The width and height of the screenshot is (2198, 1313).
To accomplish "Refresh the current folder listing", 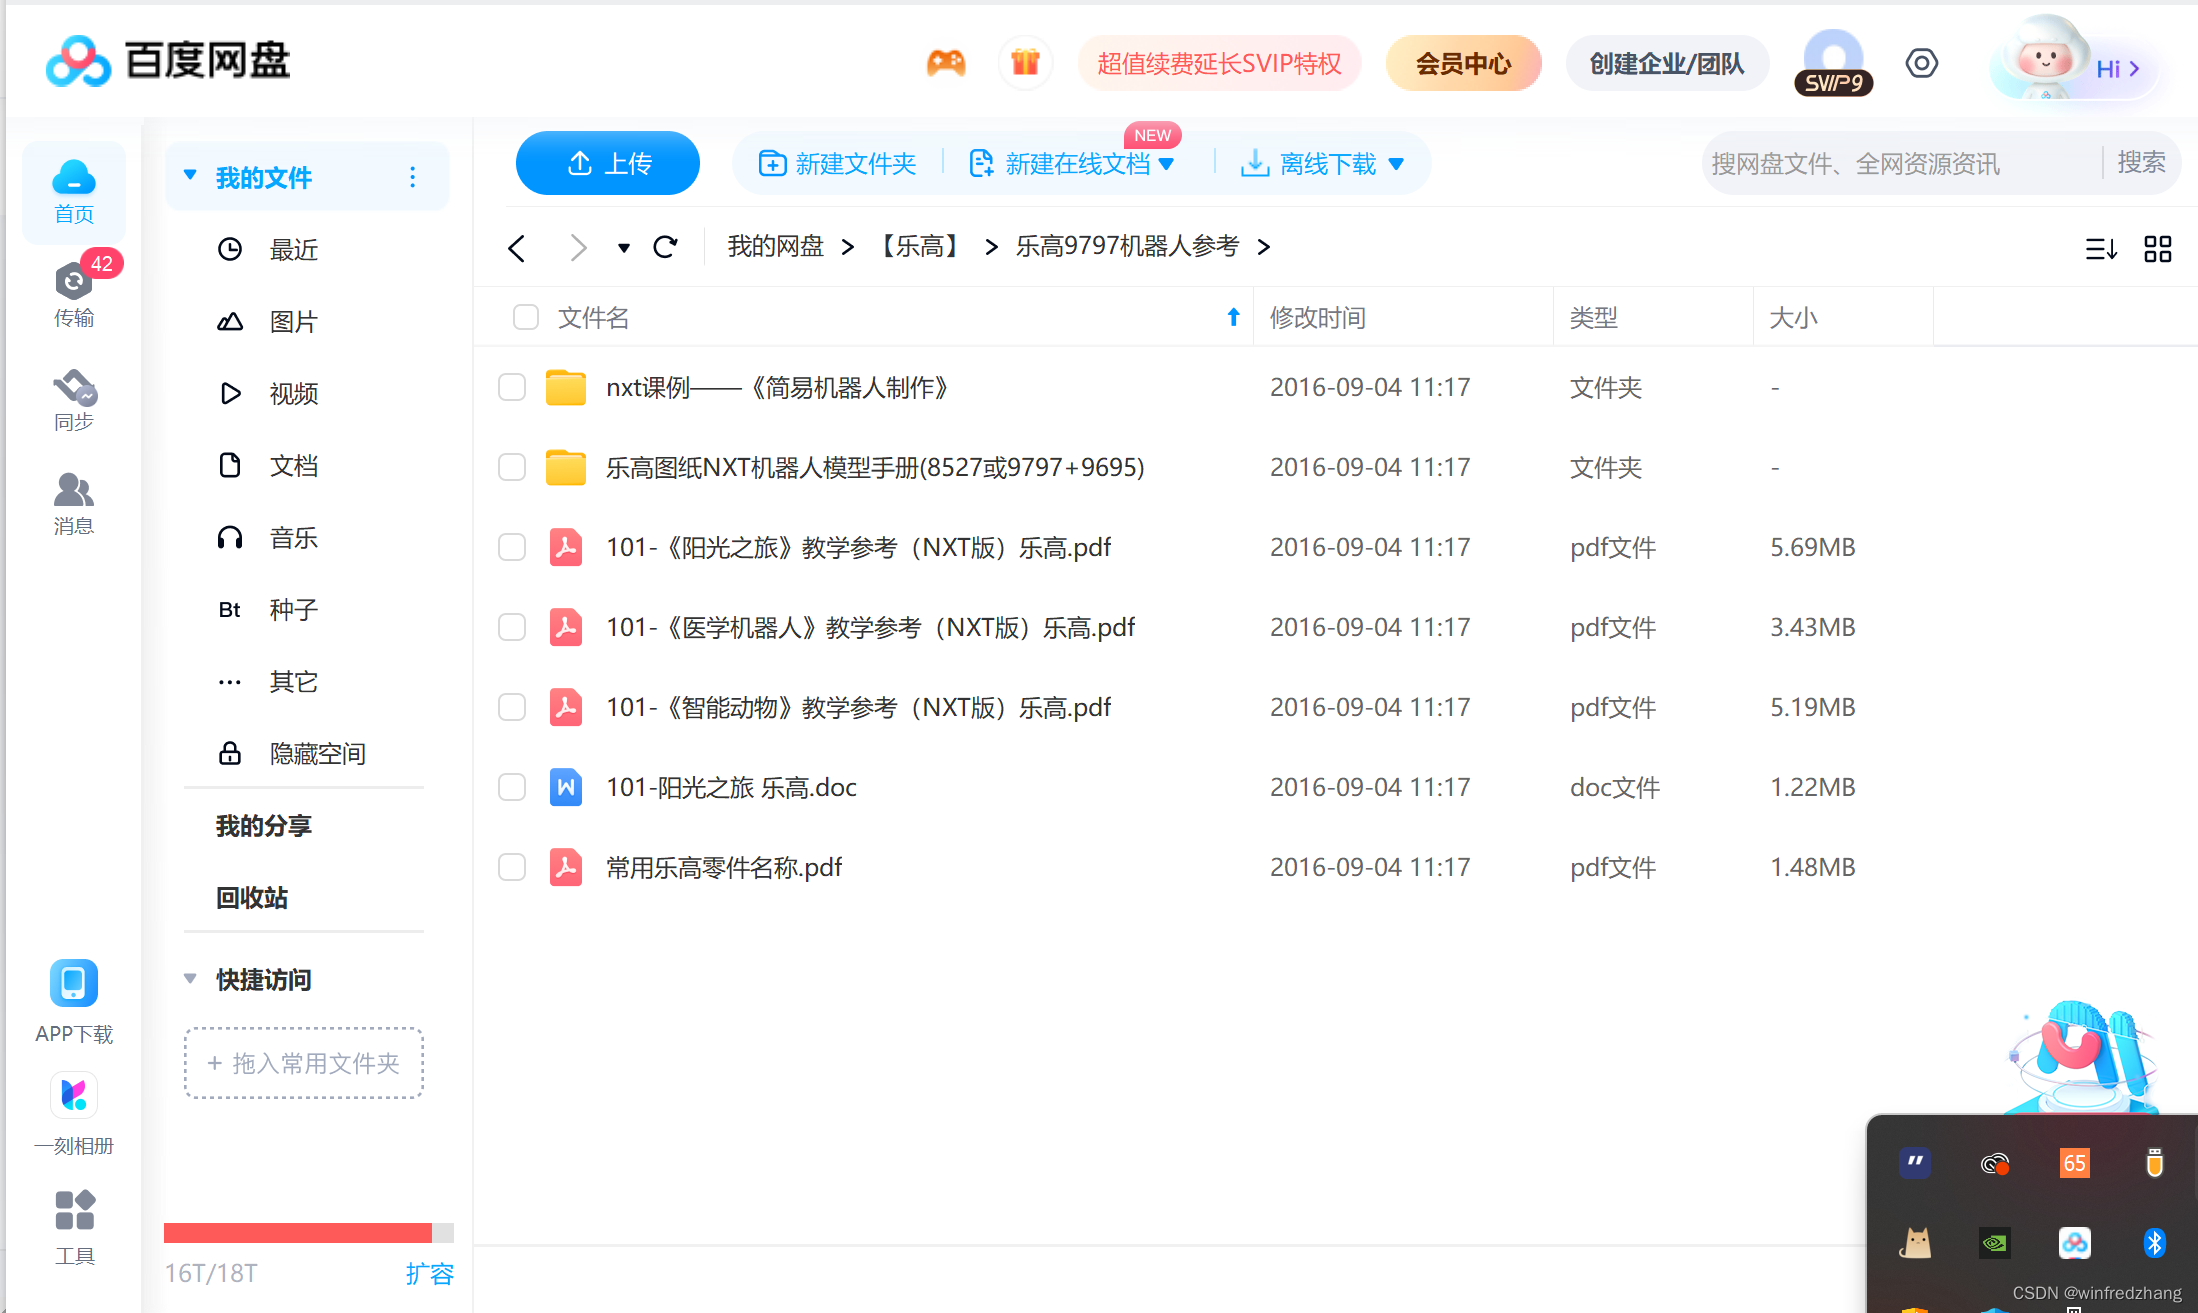I will 666,247.
